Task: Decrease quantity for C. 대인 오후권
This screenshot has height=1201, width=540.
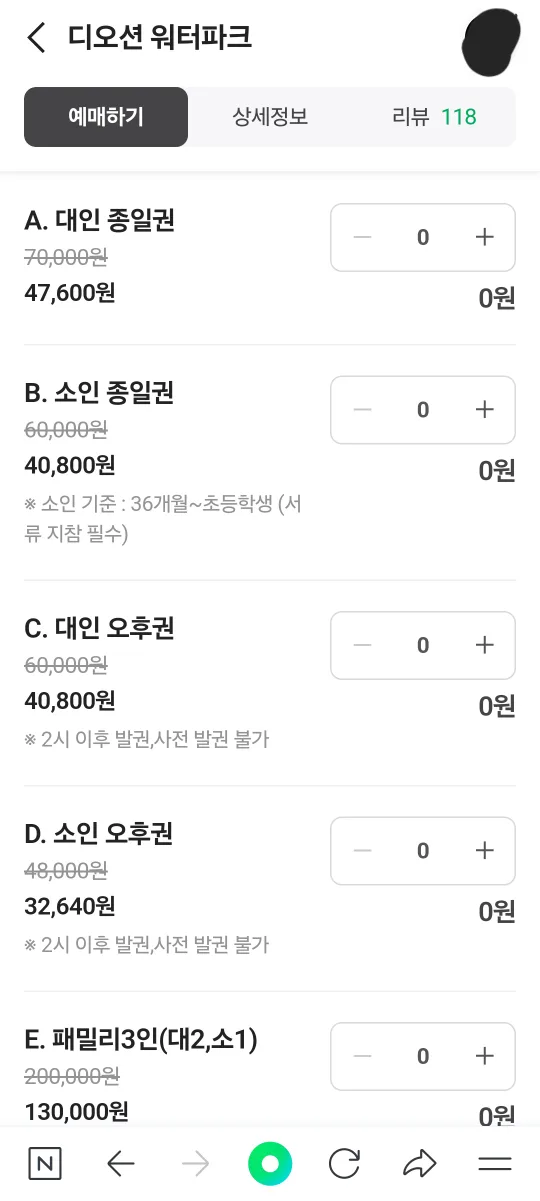Action: pyautogui.click(x=362, y=645)
